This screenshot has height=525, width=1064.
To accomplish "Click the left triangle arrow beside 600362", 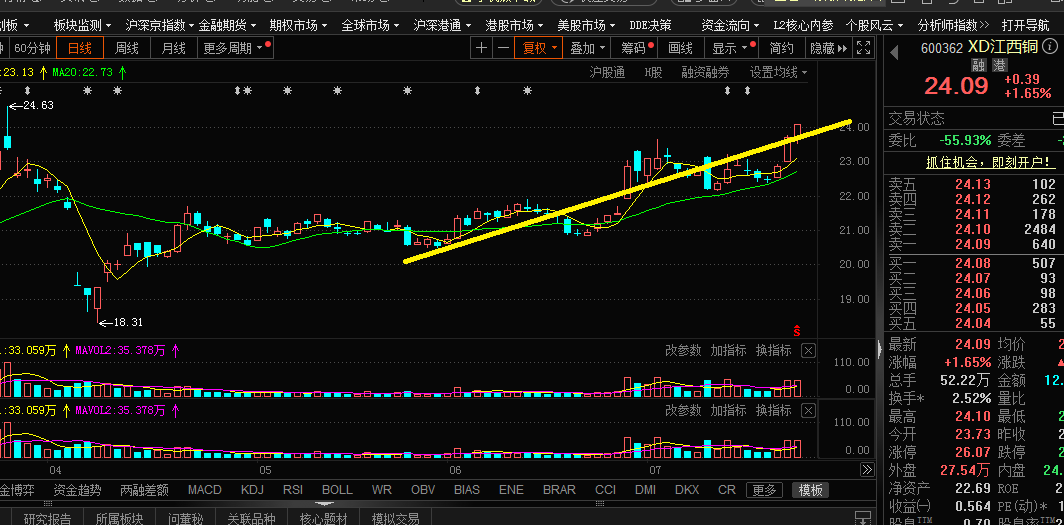I will tap(894, 51).
